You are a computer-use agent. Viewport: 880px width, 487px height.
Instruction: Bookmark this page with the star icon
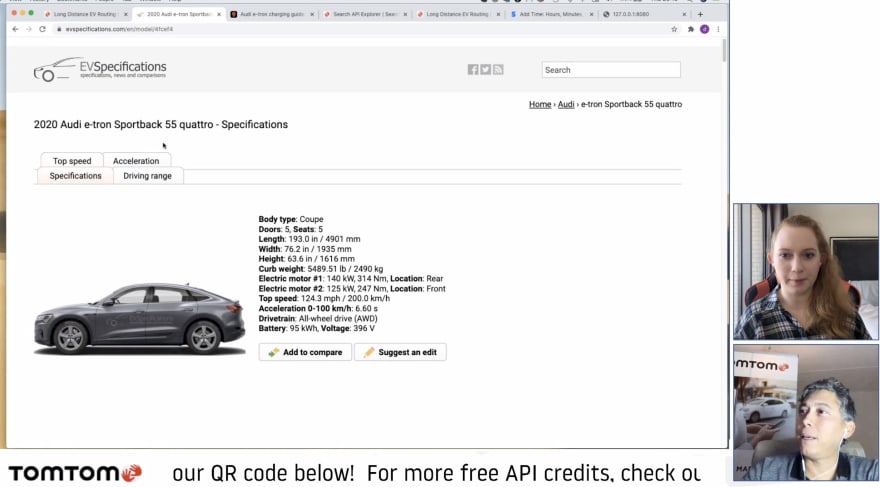(674, 29)
